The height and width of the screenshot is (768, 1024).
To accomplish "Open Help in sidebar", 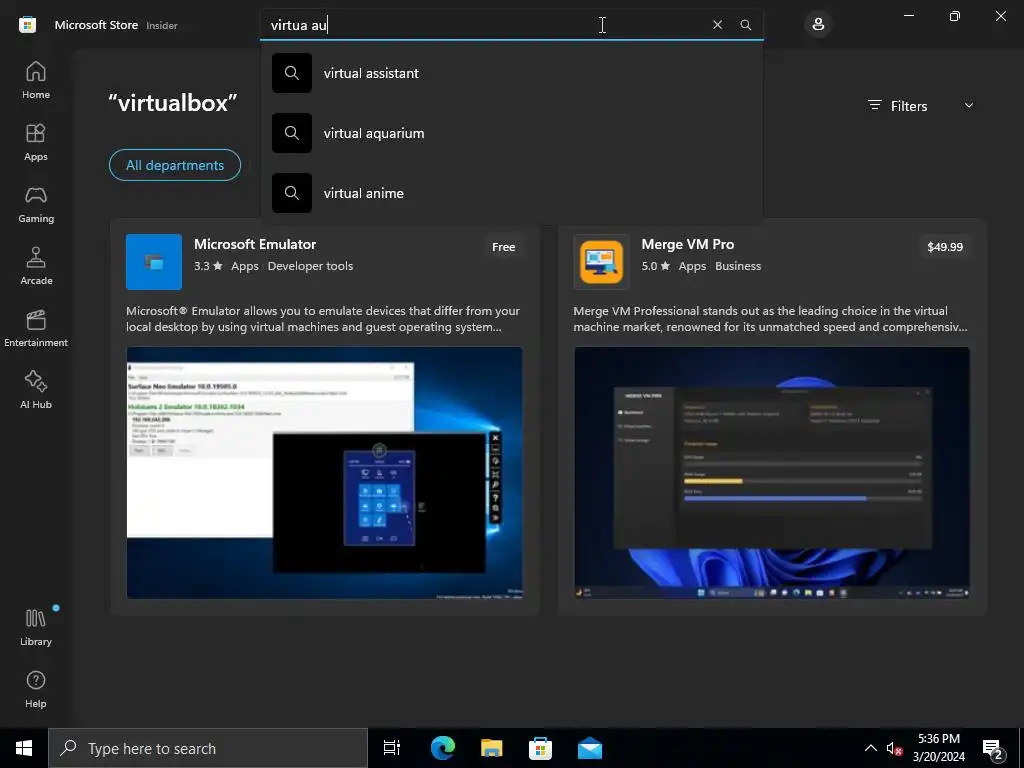I will [x=36, y=690].
